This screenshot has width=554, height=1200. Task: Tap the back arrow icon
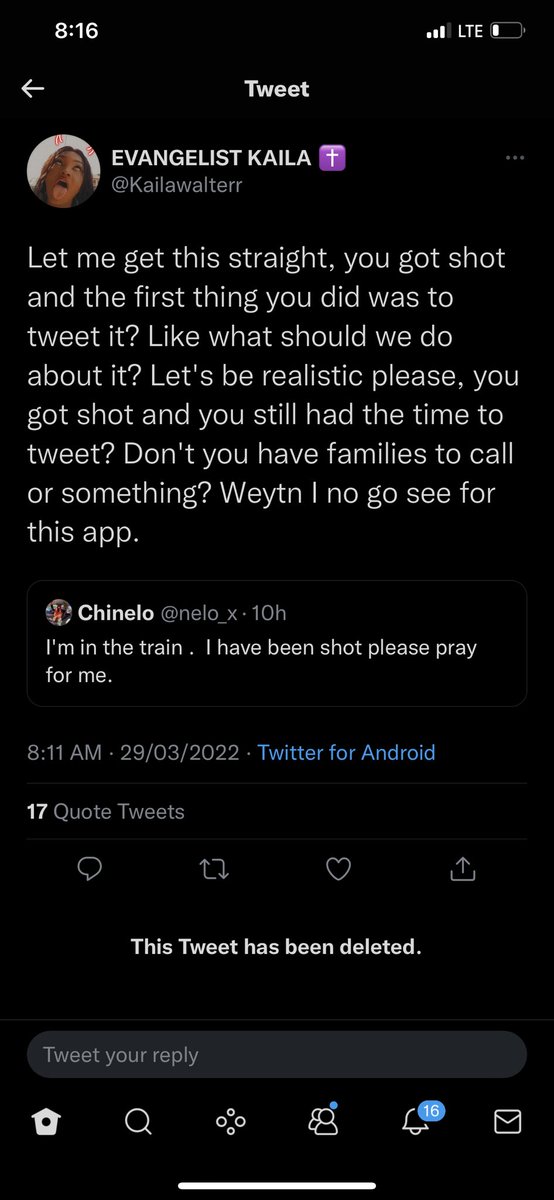(x=33, y=89)
